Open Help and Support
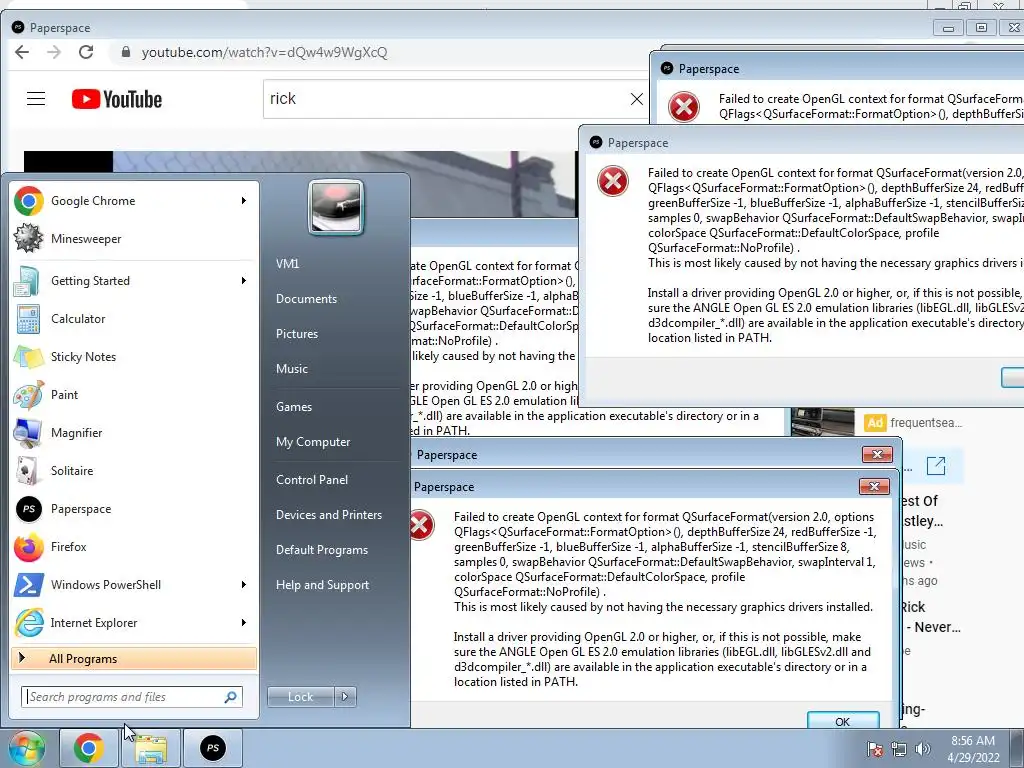The height and width of the screenshot is (768, 1024). [322, 585]
